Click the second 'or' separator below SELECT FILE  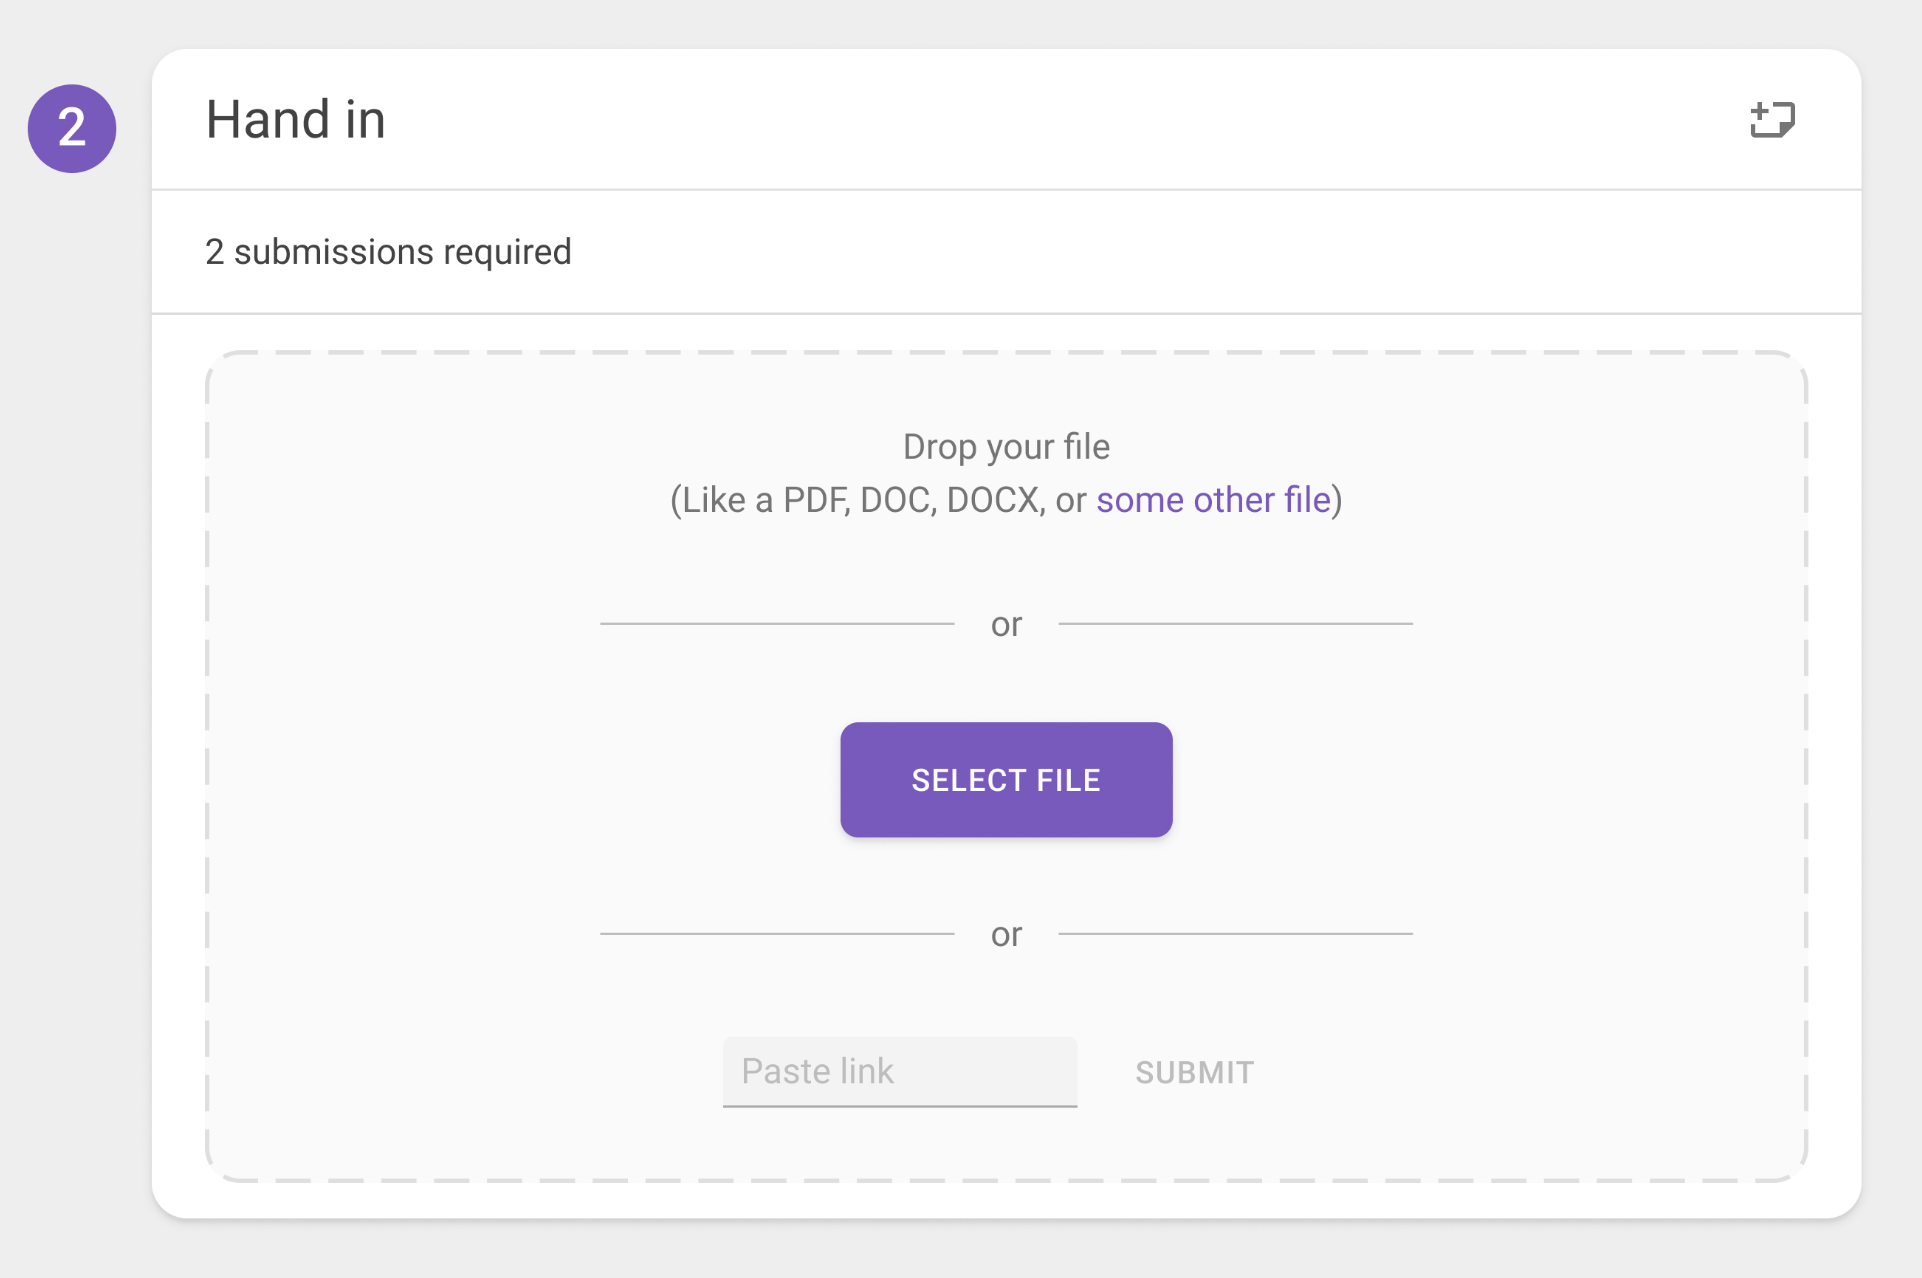pyautogui.click(x=1006, y=934)
